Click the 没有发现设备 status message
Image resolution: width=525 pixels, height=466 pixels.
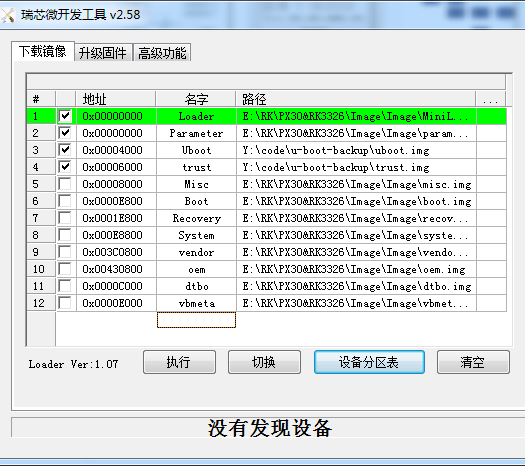click(270, 428)
